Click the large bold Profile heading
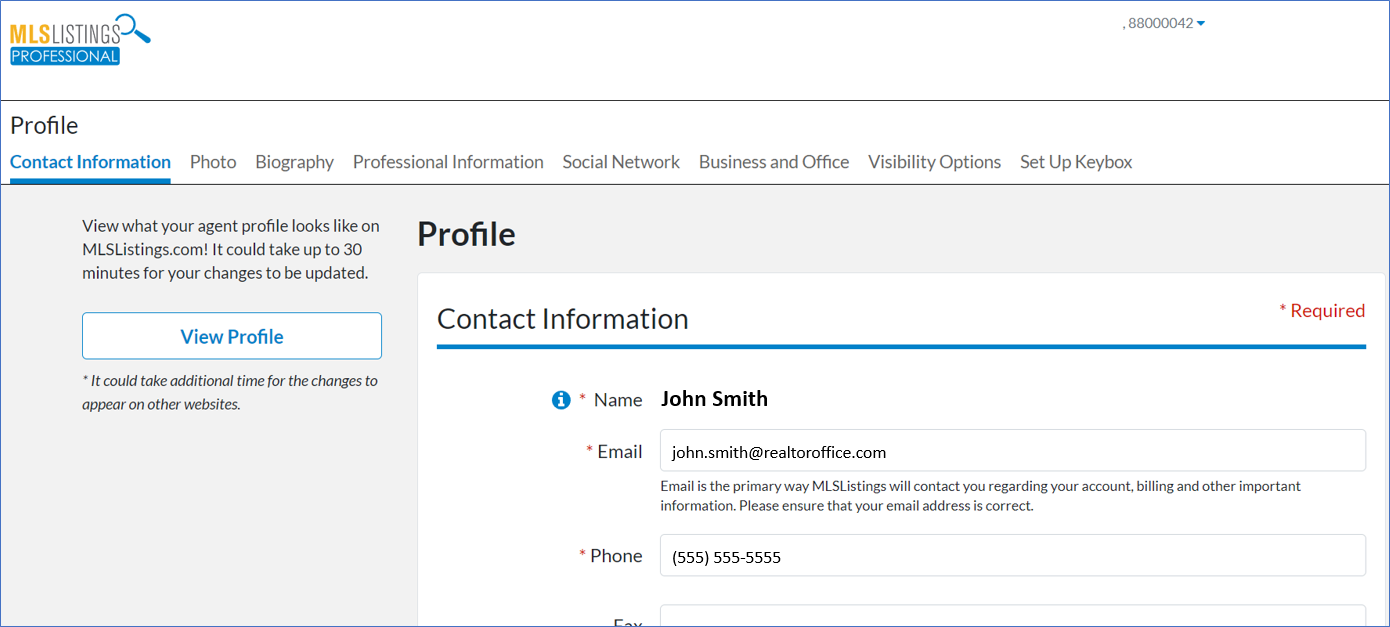The image size is (1390, 627). (x=467, y=234)
